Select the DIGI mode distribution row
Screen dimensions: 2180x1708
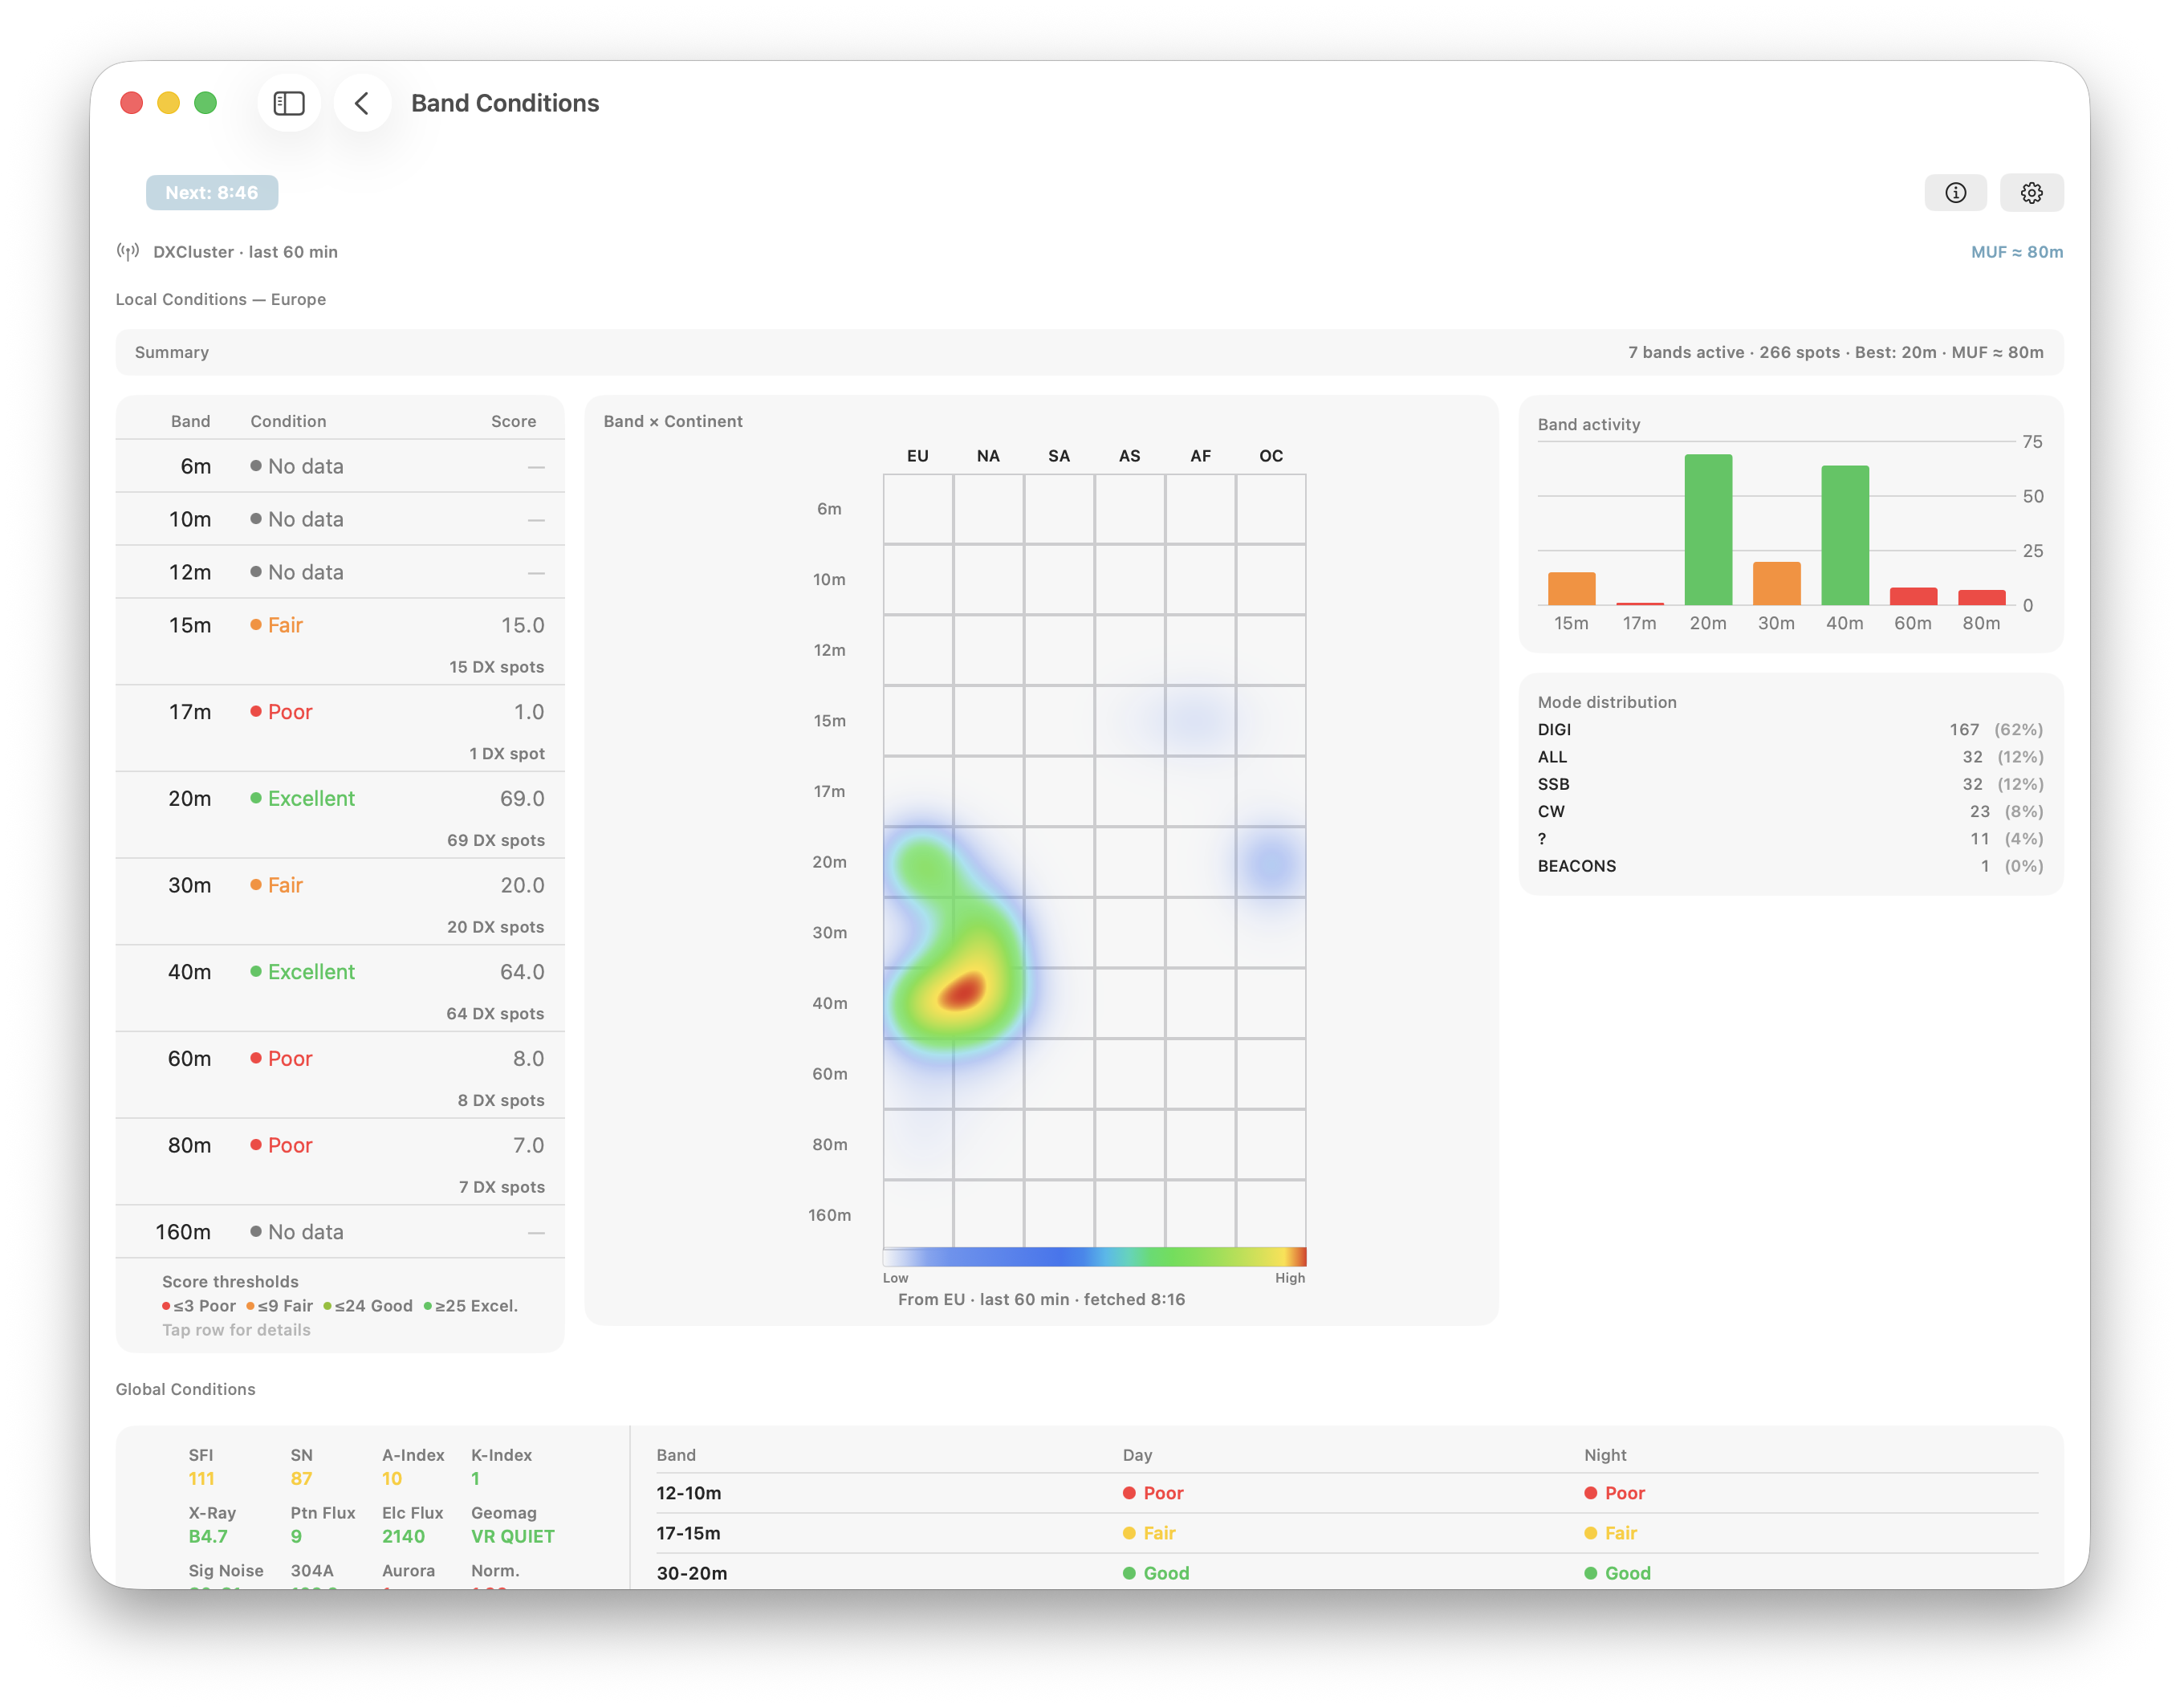[1789, 730]
